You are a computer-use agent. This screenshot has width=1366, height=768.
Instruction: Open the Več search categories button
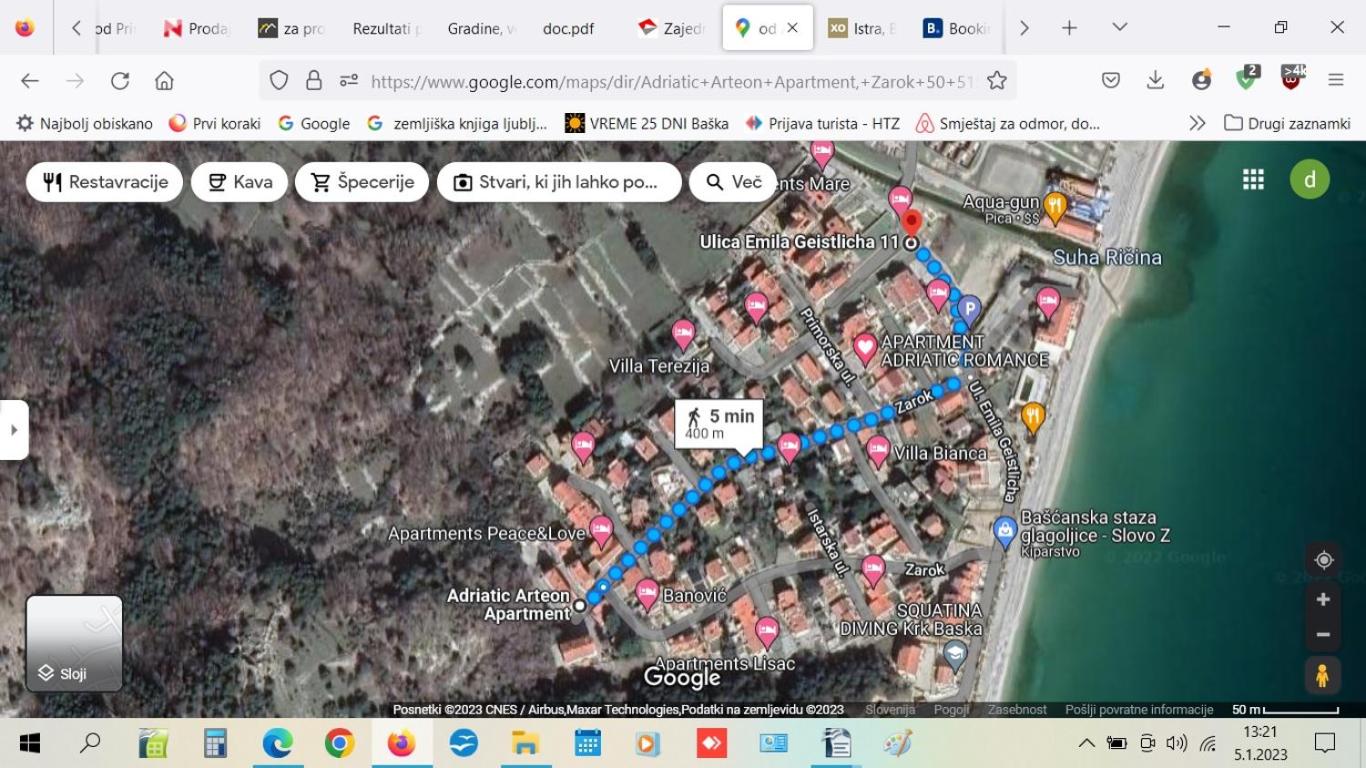(733, 182)
